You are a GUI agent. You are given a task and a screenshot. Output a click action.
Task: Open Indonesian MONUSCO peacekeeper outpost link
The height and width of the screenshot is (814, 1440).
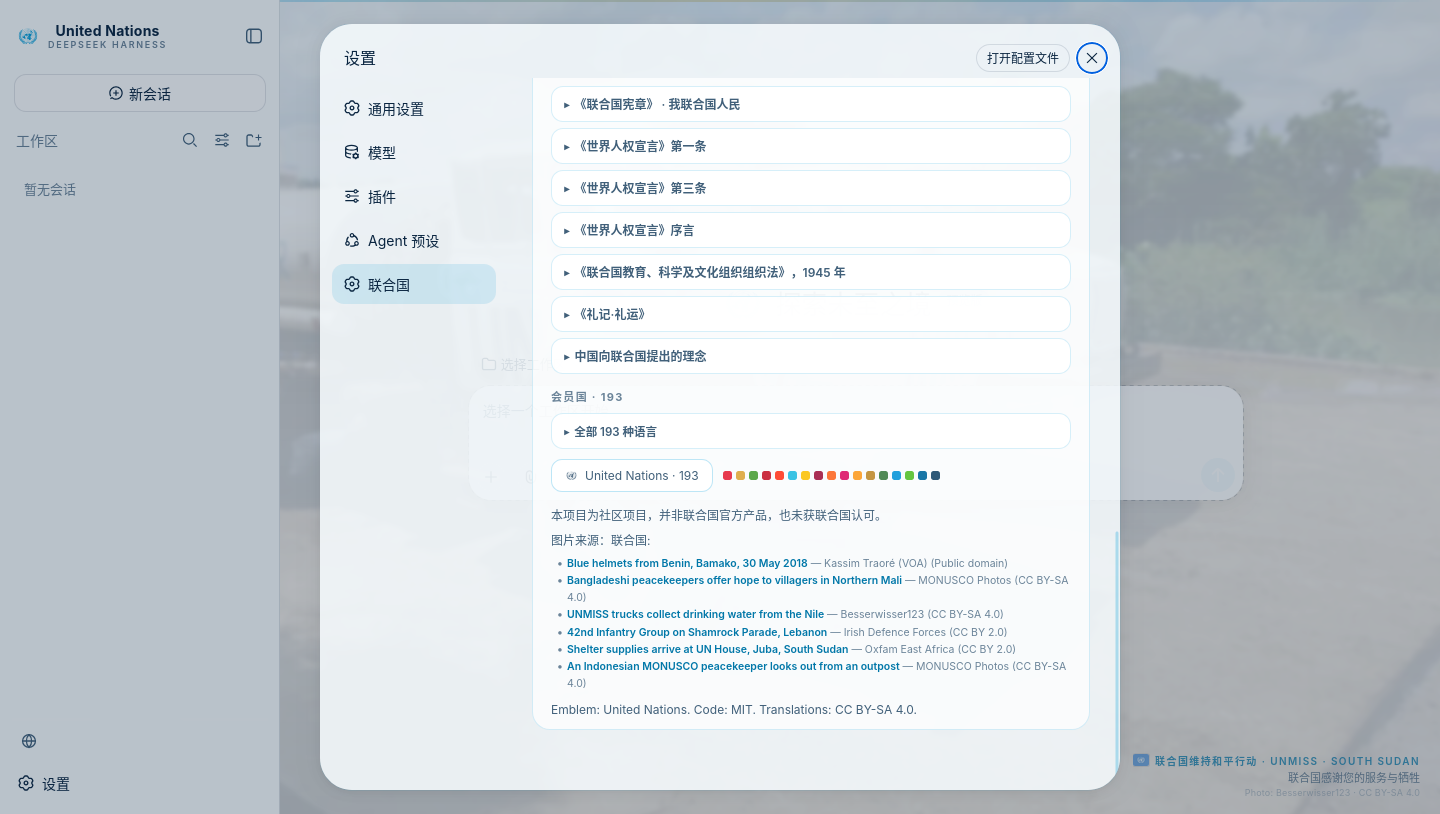733,666
